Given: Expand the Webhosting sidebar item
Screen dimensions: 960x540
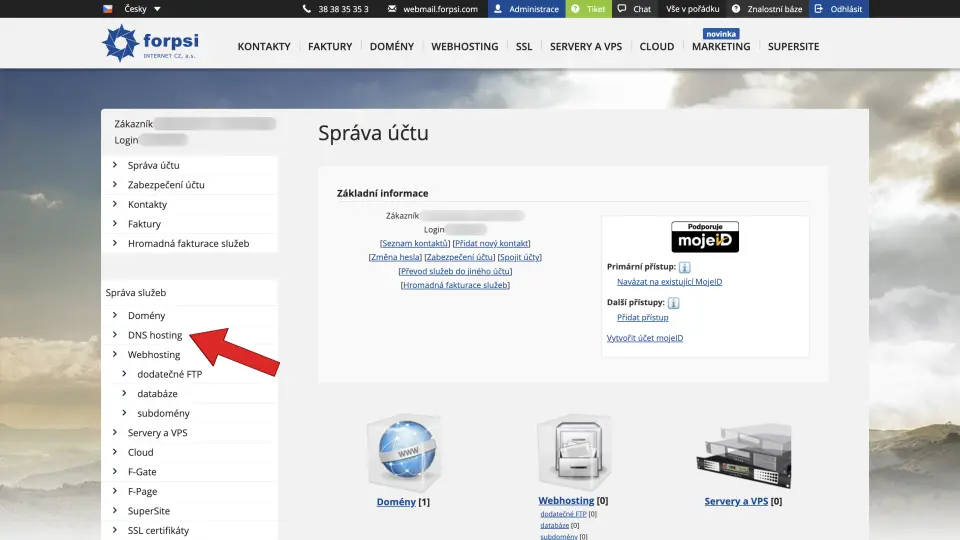Looking at the screenshot, I should [153, 355].
